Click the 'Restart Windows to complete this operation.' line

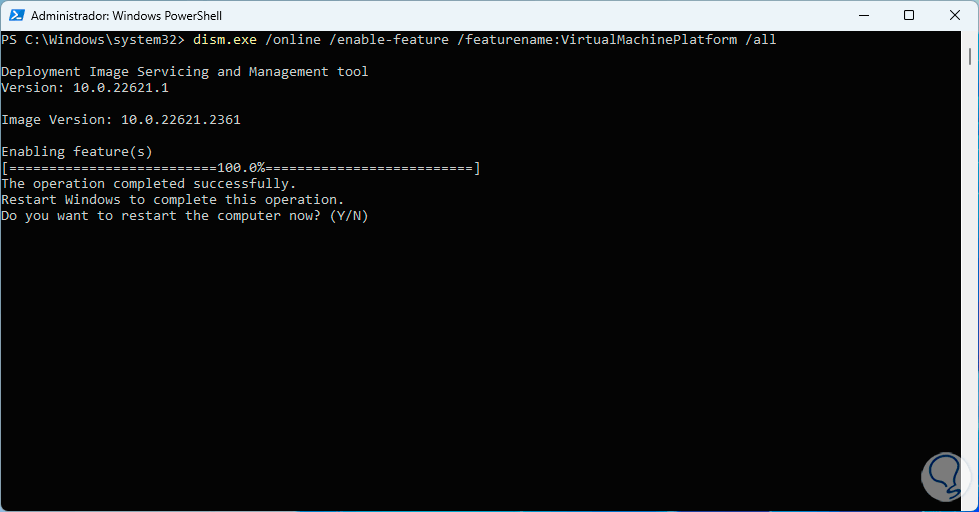coord(173,200)
